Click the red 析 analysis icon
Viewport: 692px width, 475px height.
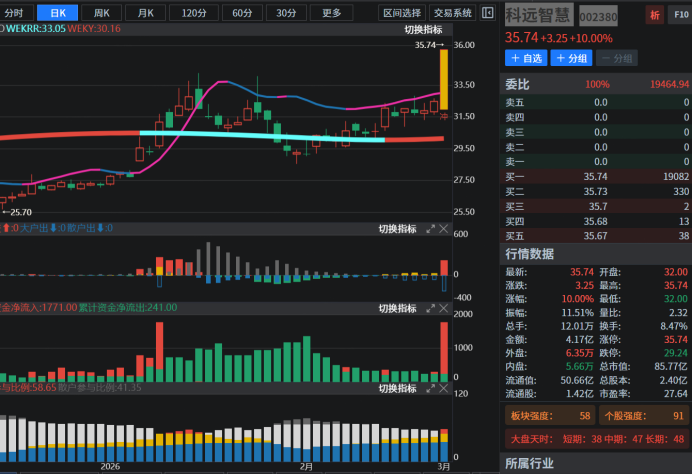click(655, 16)
